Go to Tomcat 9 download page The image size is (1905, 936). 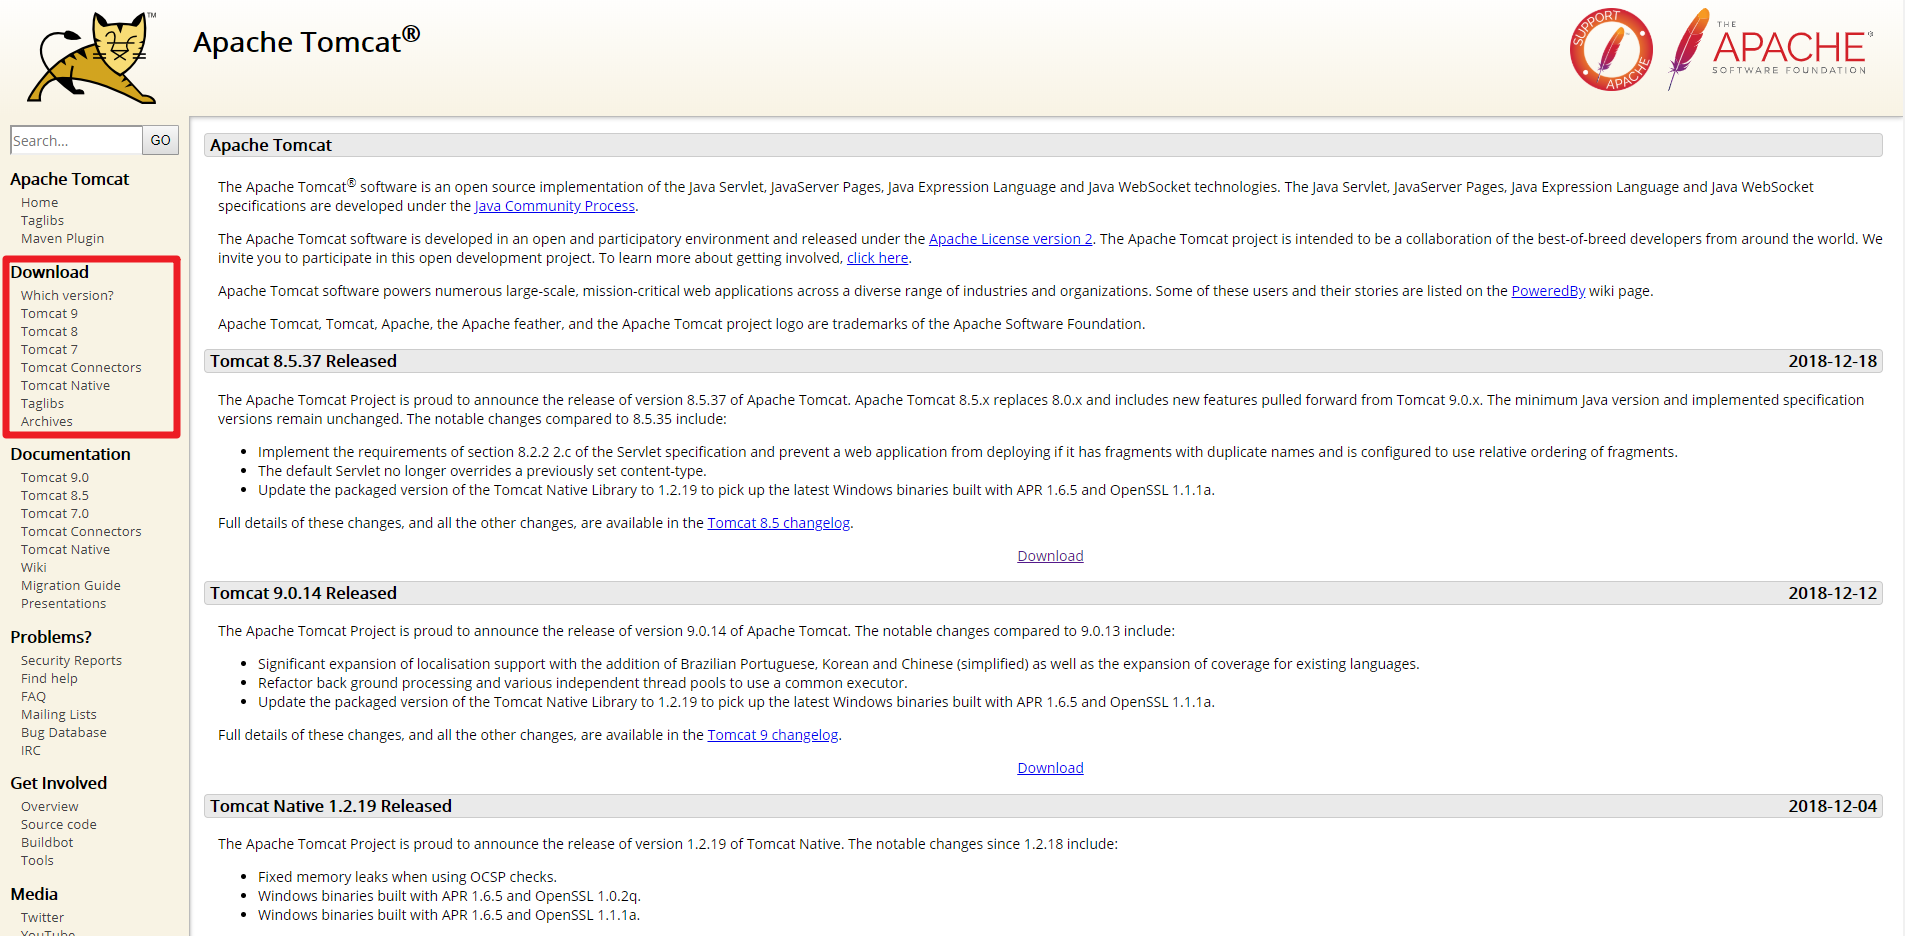49,313
